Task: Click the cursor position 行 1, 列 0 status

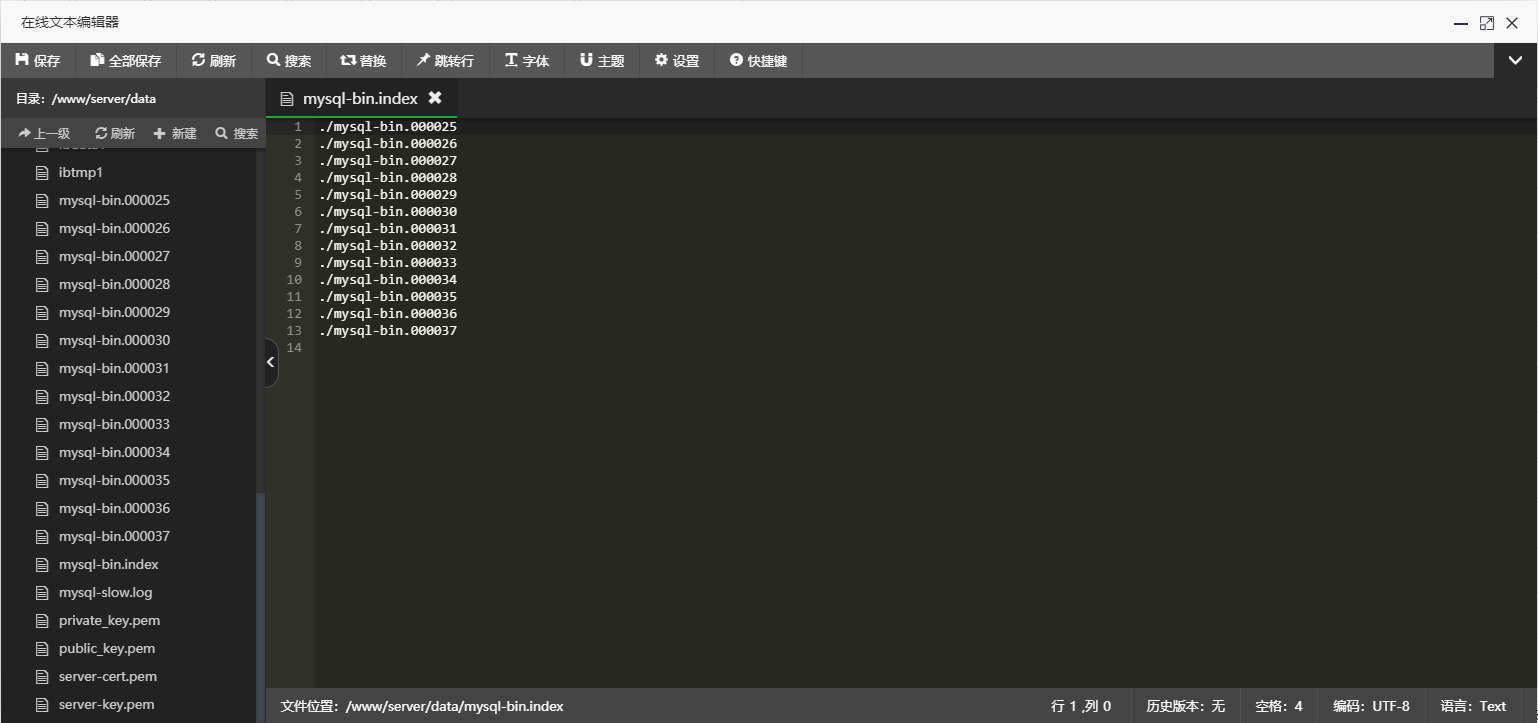Action: [x=1081, y=706]
